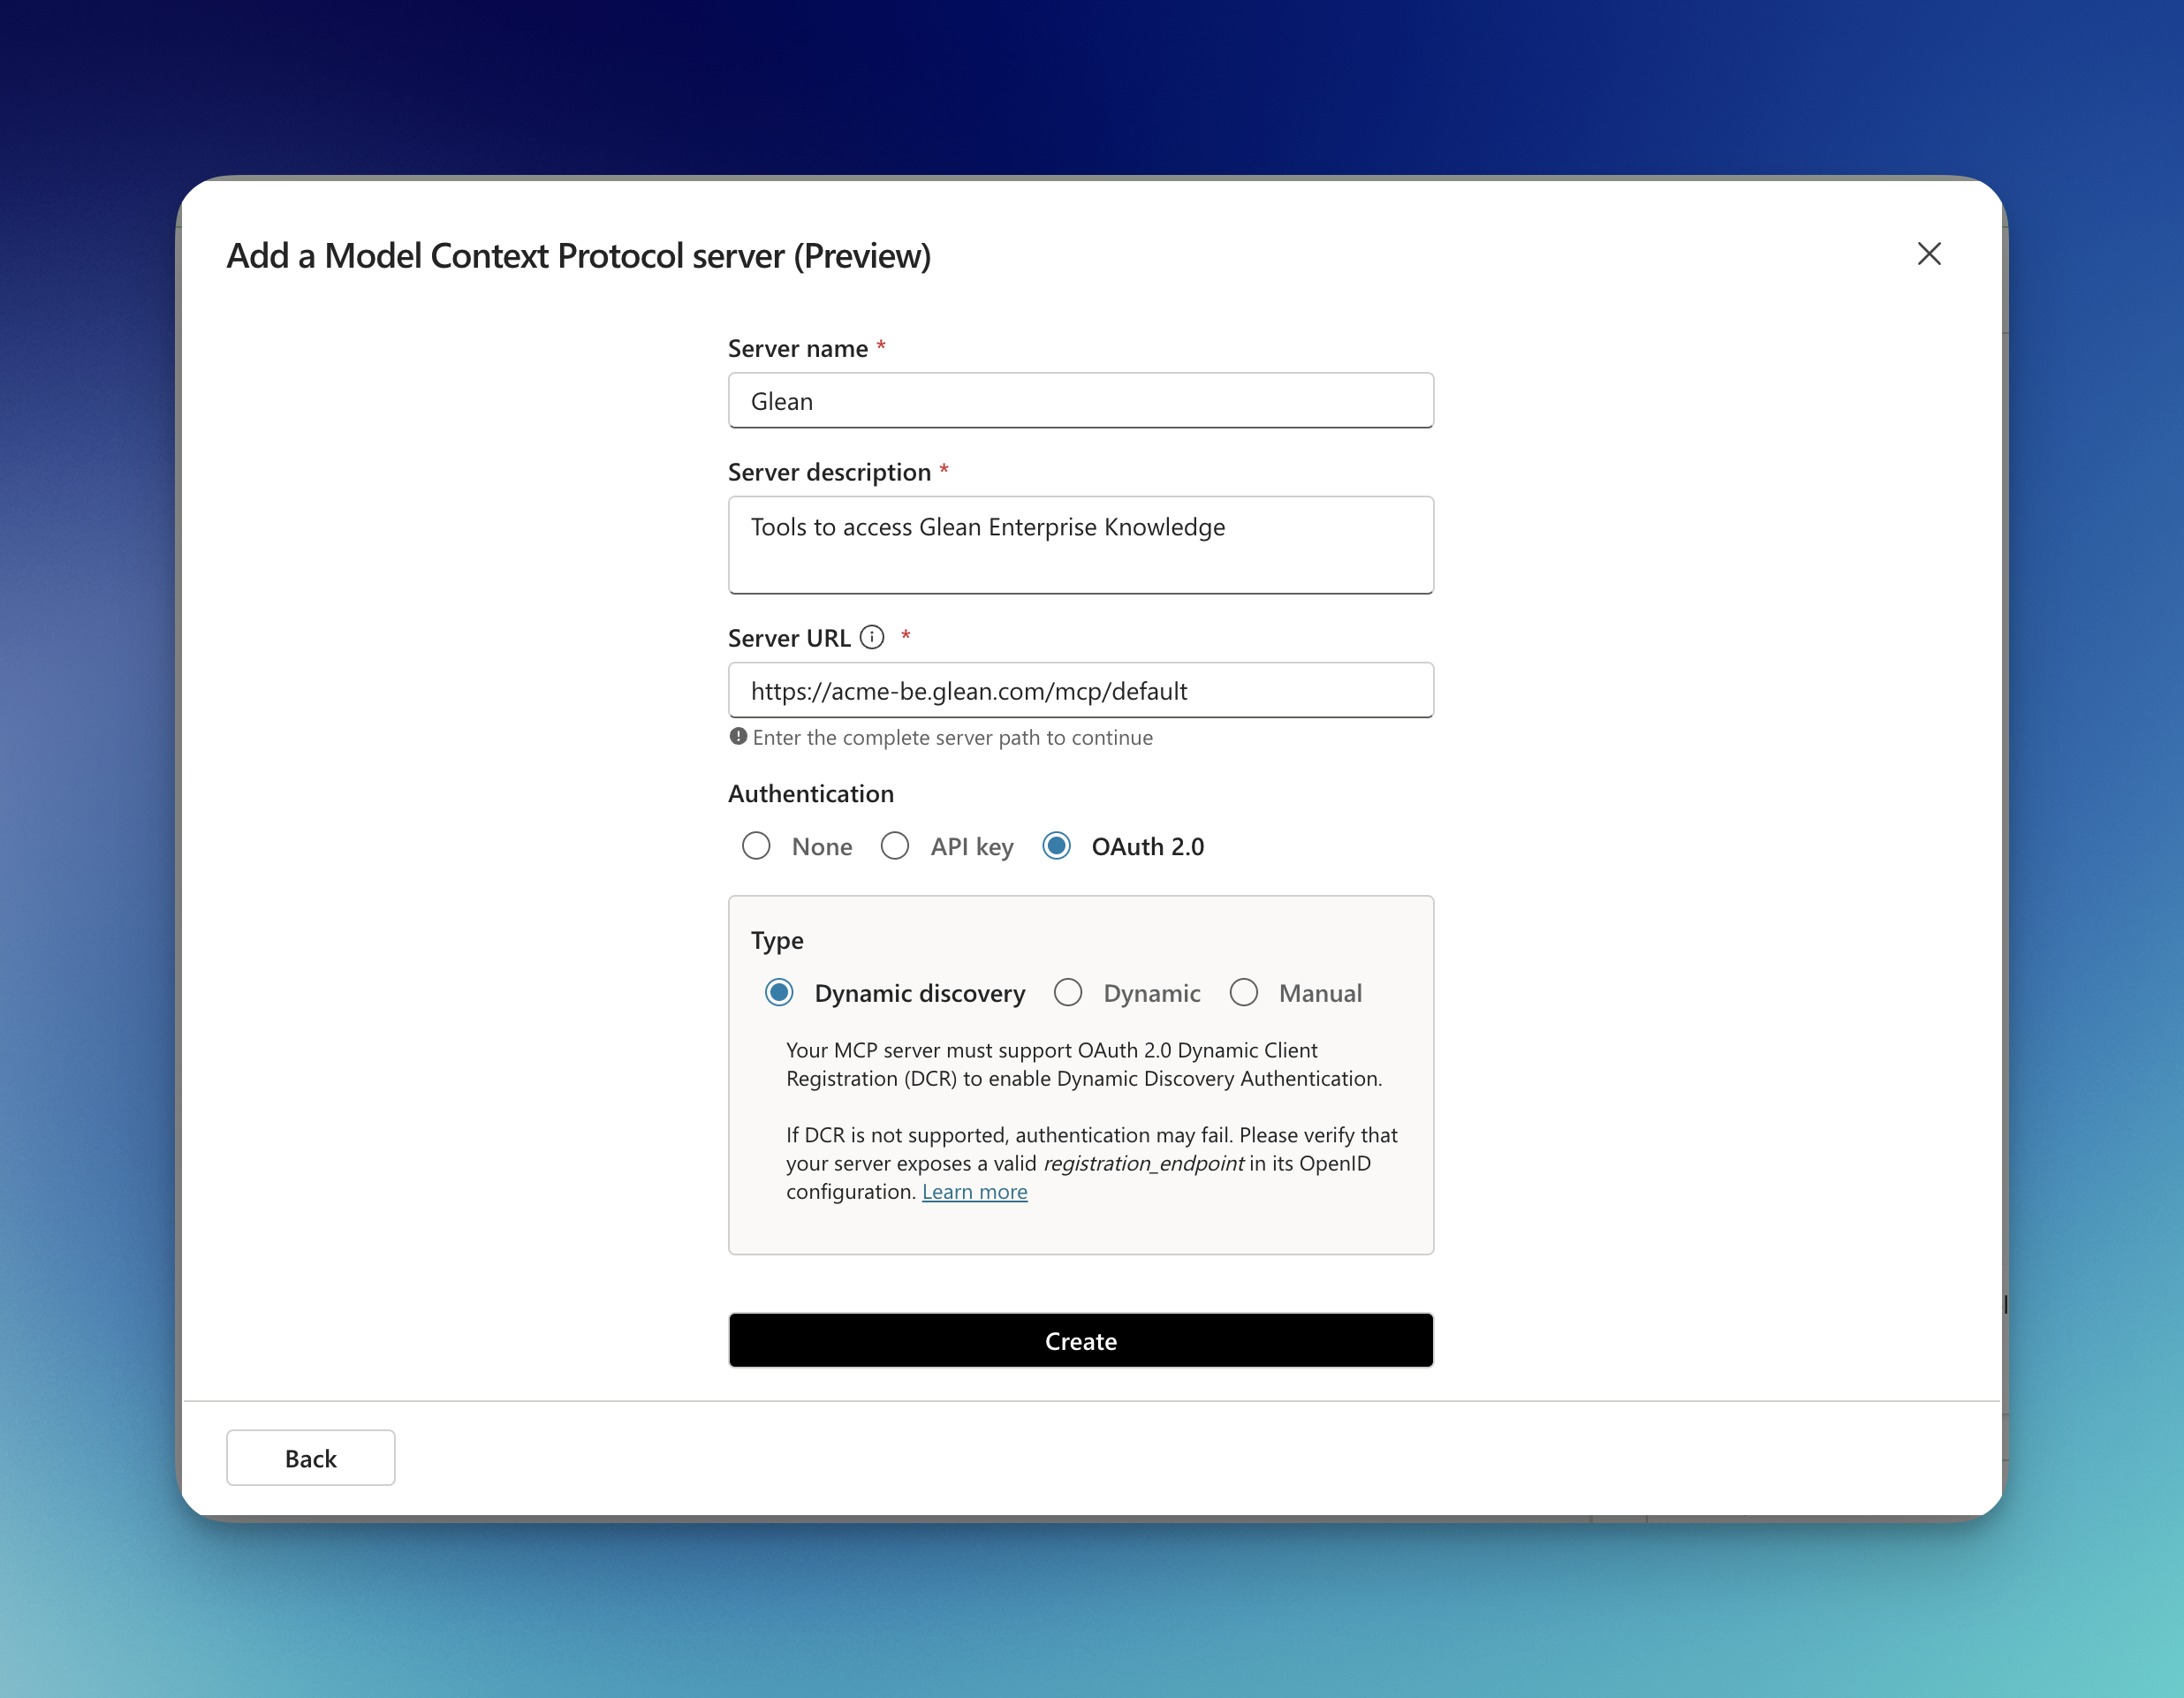Open the Server URL info tooltip
The height and width of the screenshot is (1698, 2184).
[871, 637]
